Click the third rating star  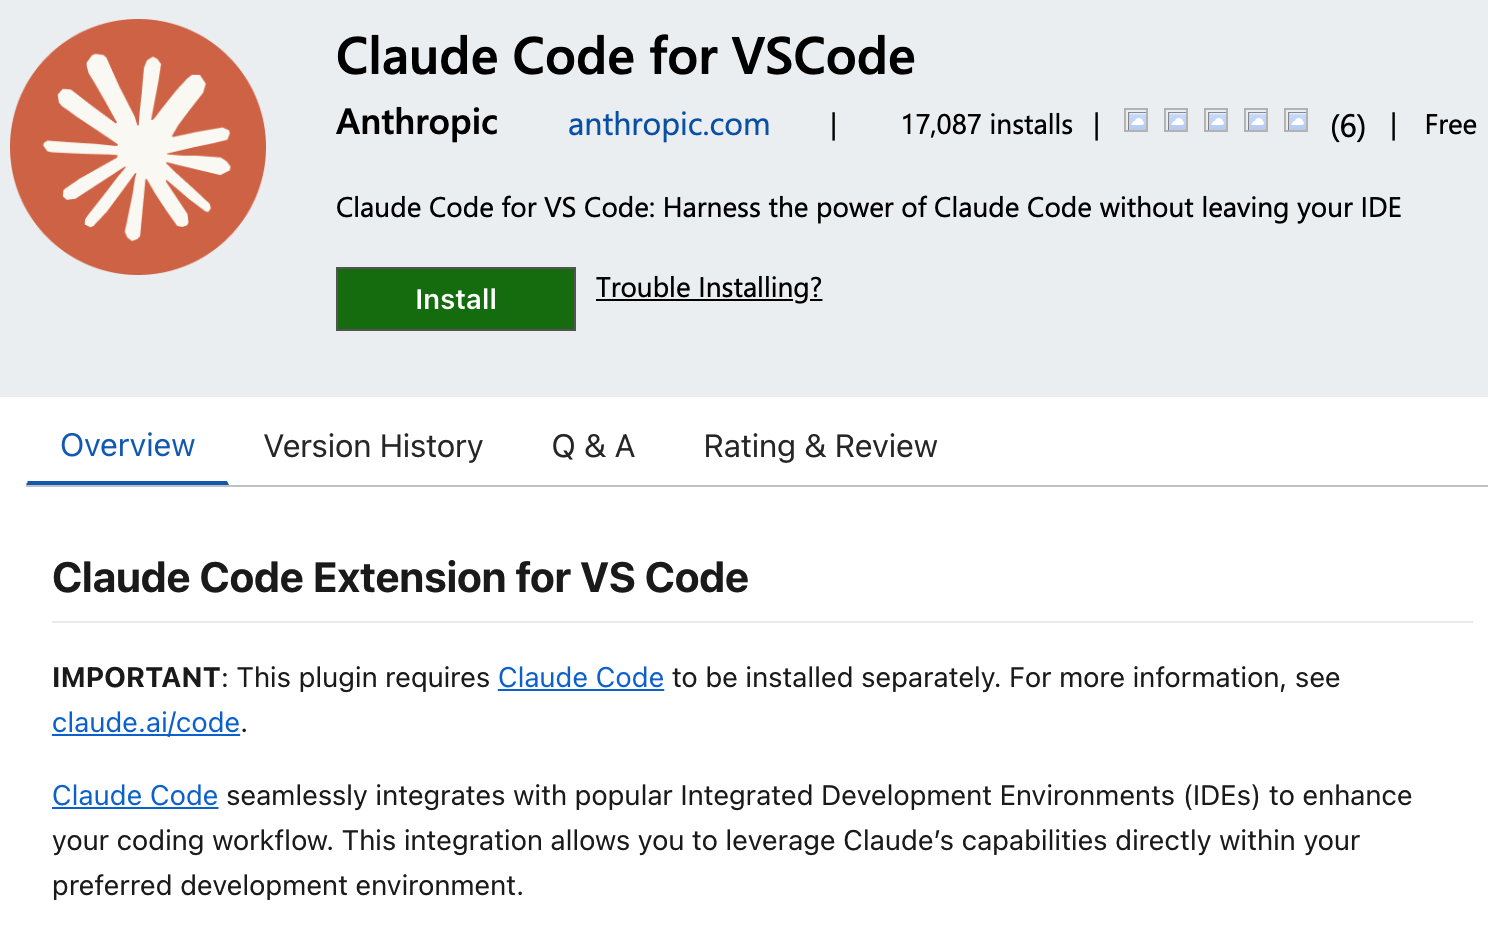coord(1215,120)
